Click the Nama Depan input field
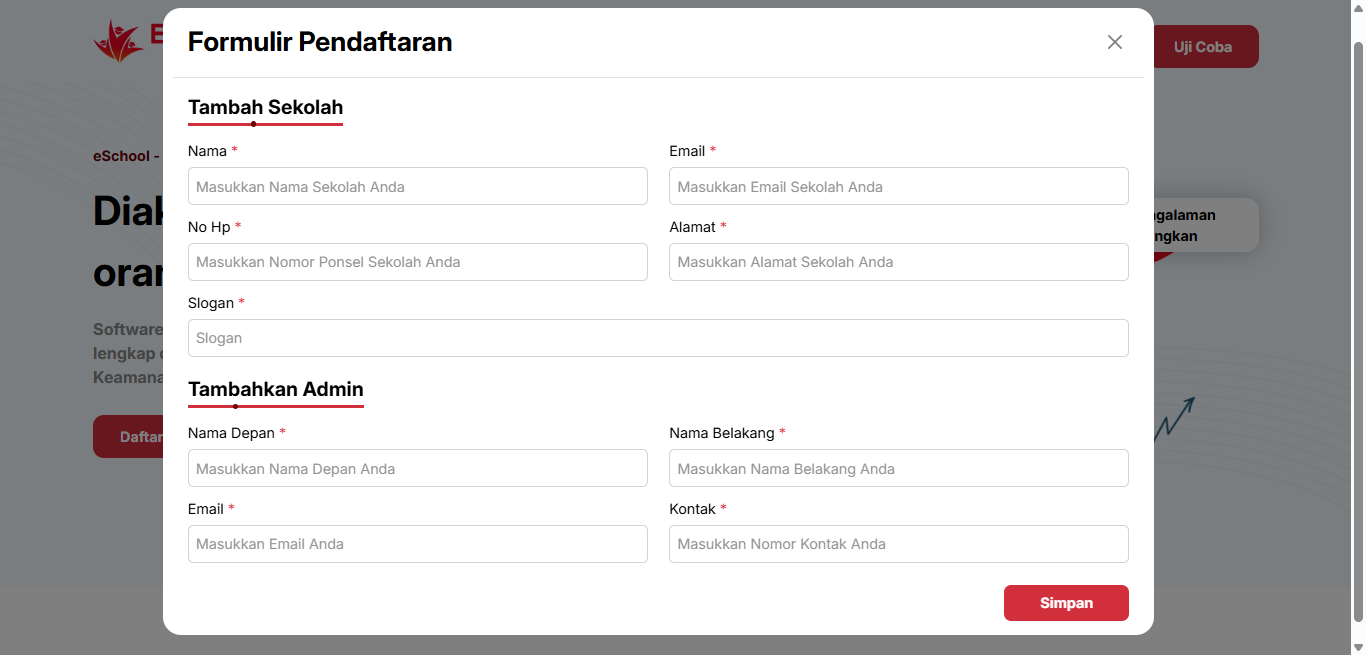 pyautogui.click(x=417, y=469)
